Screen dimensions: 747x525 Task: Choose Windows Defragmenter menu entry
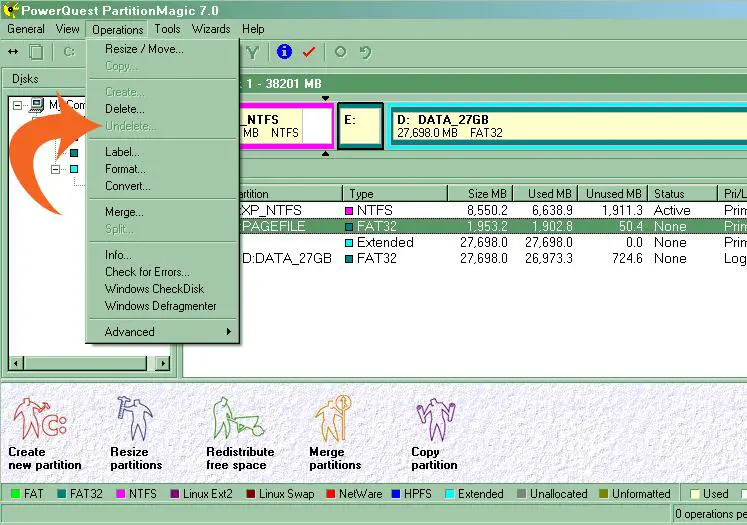point(162,306)
